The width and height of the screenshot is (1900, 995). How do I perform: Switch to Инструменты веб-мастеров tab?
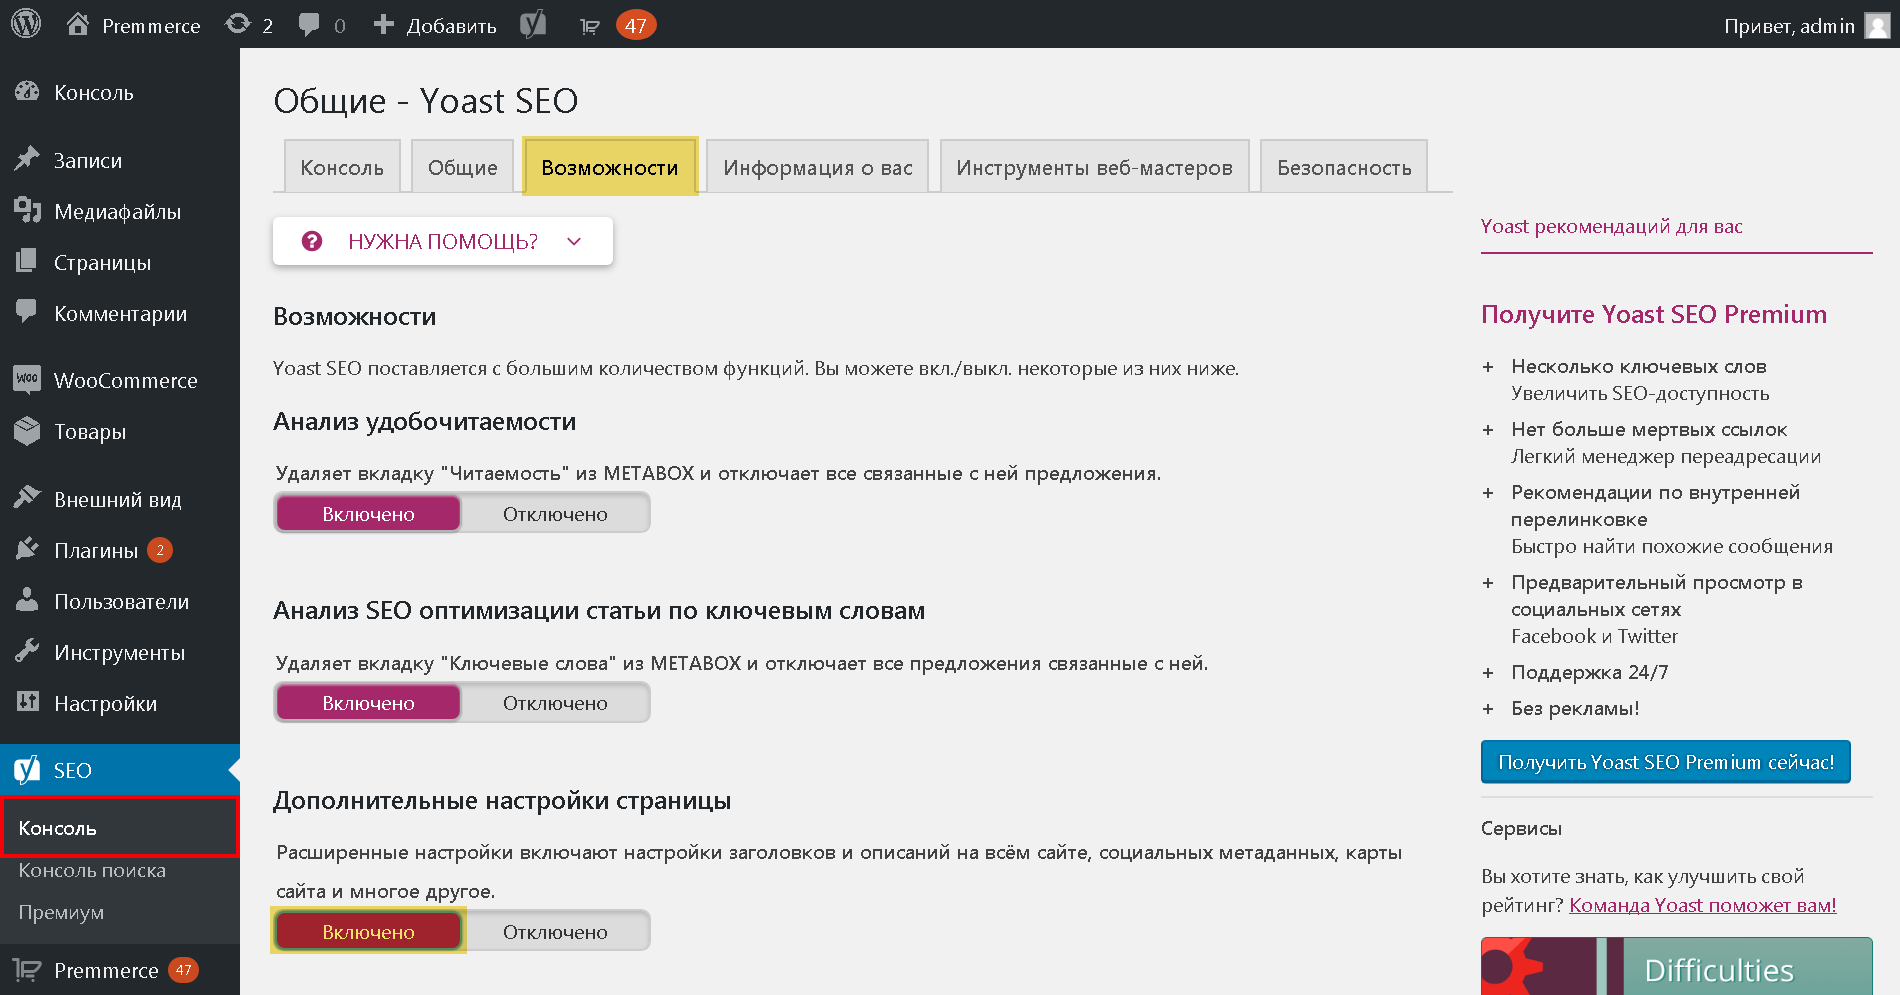[x=1094, y=167]
